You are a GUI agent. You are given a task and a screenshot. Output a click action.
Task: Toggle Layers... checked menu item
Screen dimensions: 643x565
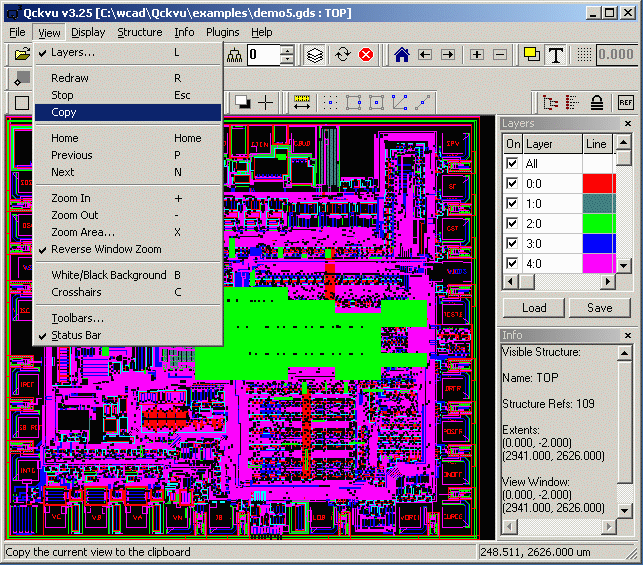[128, 52]
